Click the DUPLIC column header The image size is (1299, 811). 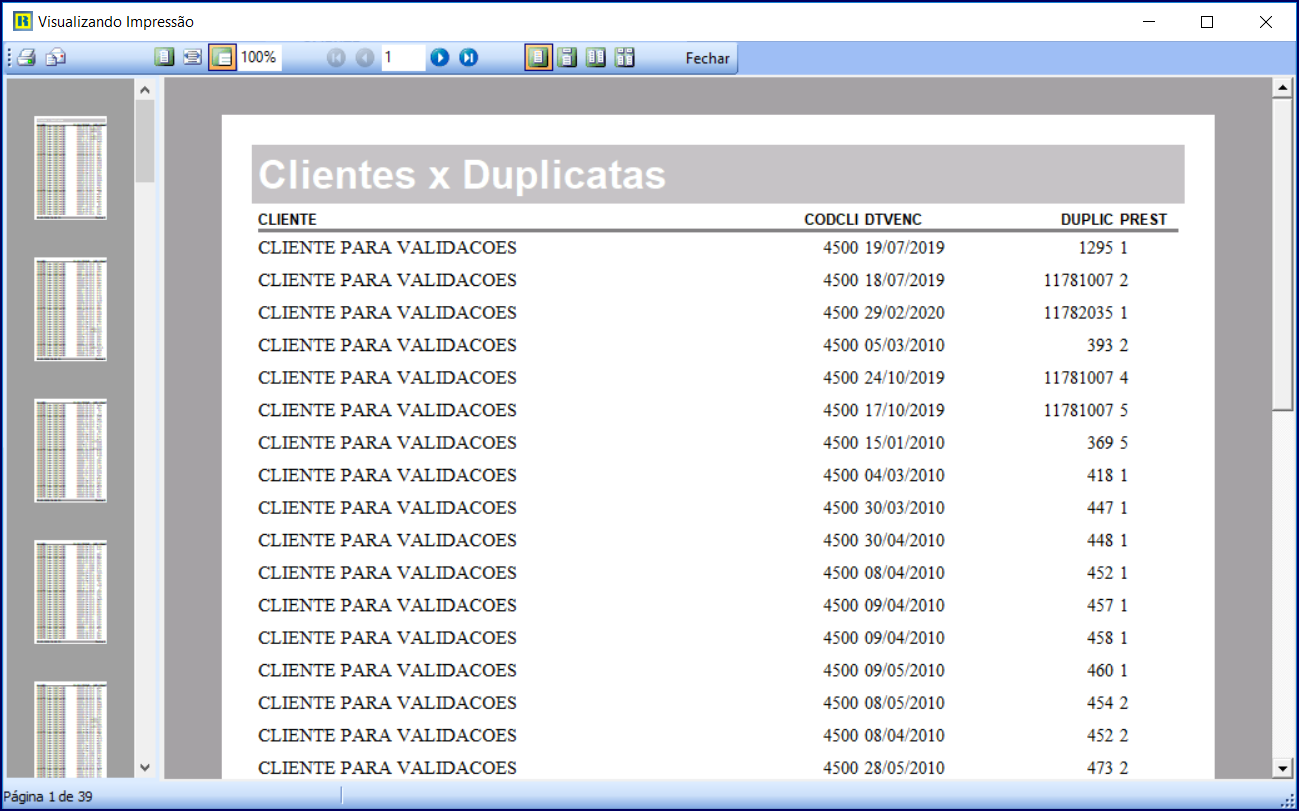1088,220
